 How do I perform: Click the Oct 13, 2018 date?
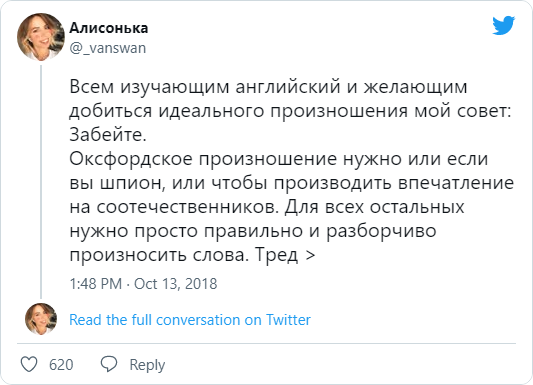(x=175, y=284)
